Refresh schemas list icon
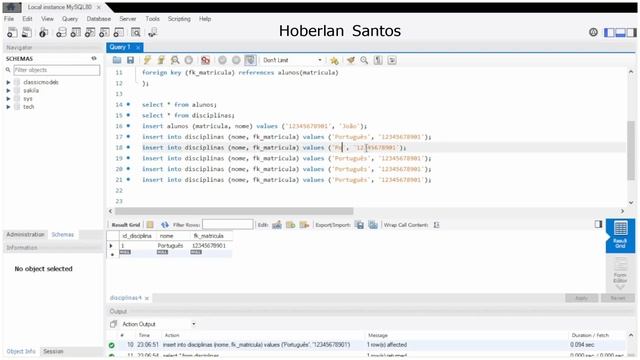Screen dimensions: 640x360 pos(94,58)
